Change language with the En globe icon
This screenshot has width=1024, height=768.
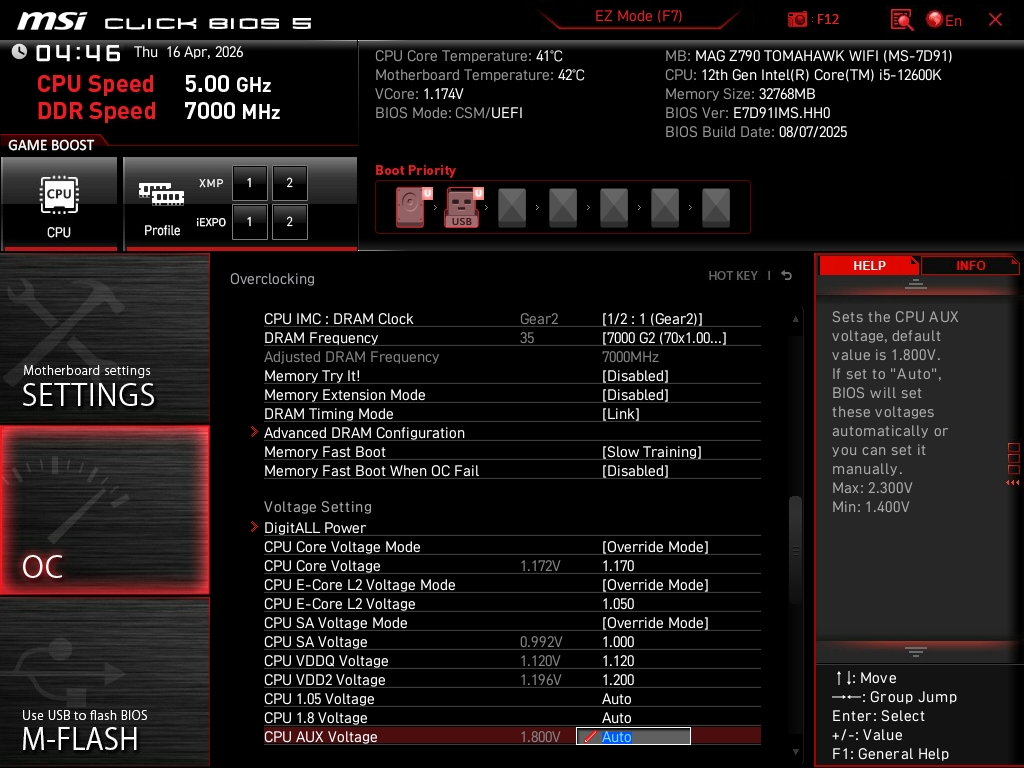point(944,20)
